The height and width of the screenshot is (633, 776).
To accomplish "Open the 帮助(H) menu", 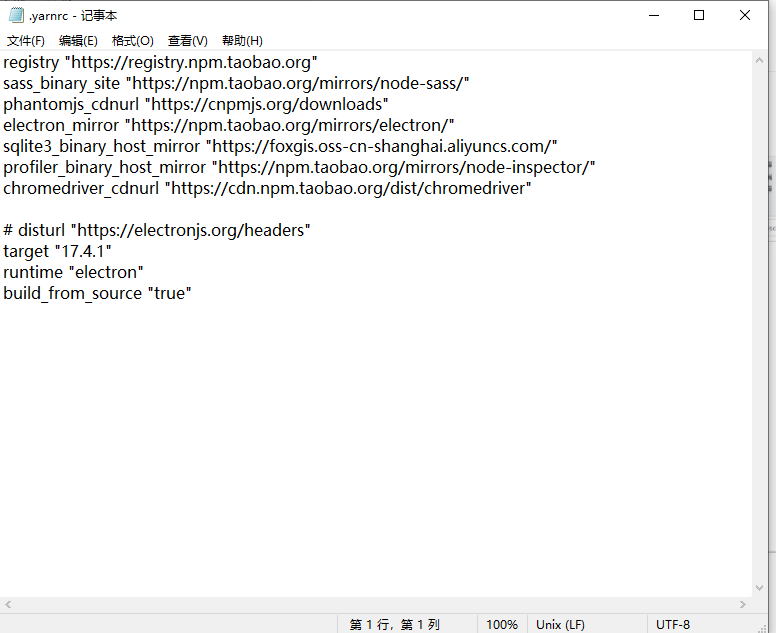I will 242,41.
